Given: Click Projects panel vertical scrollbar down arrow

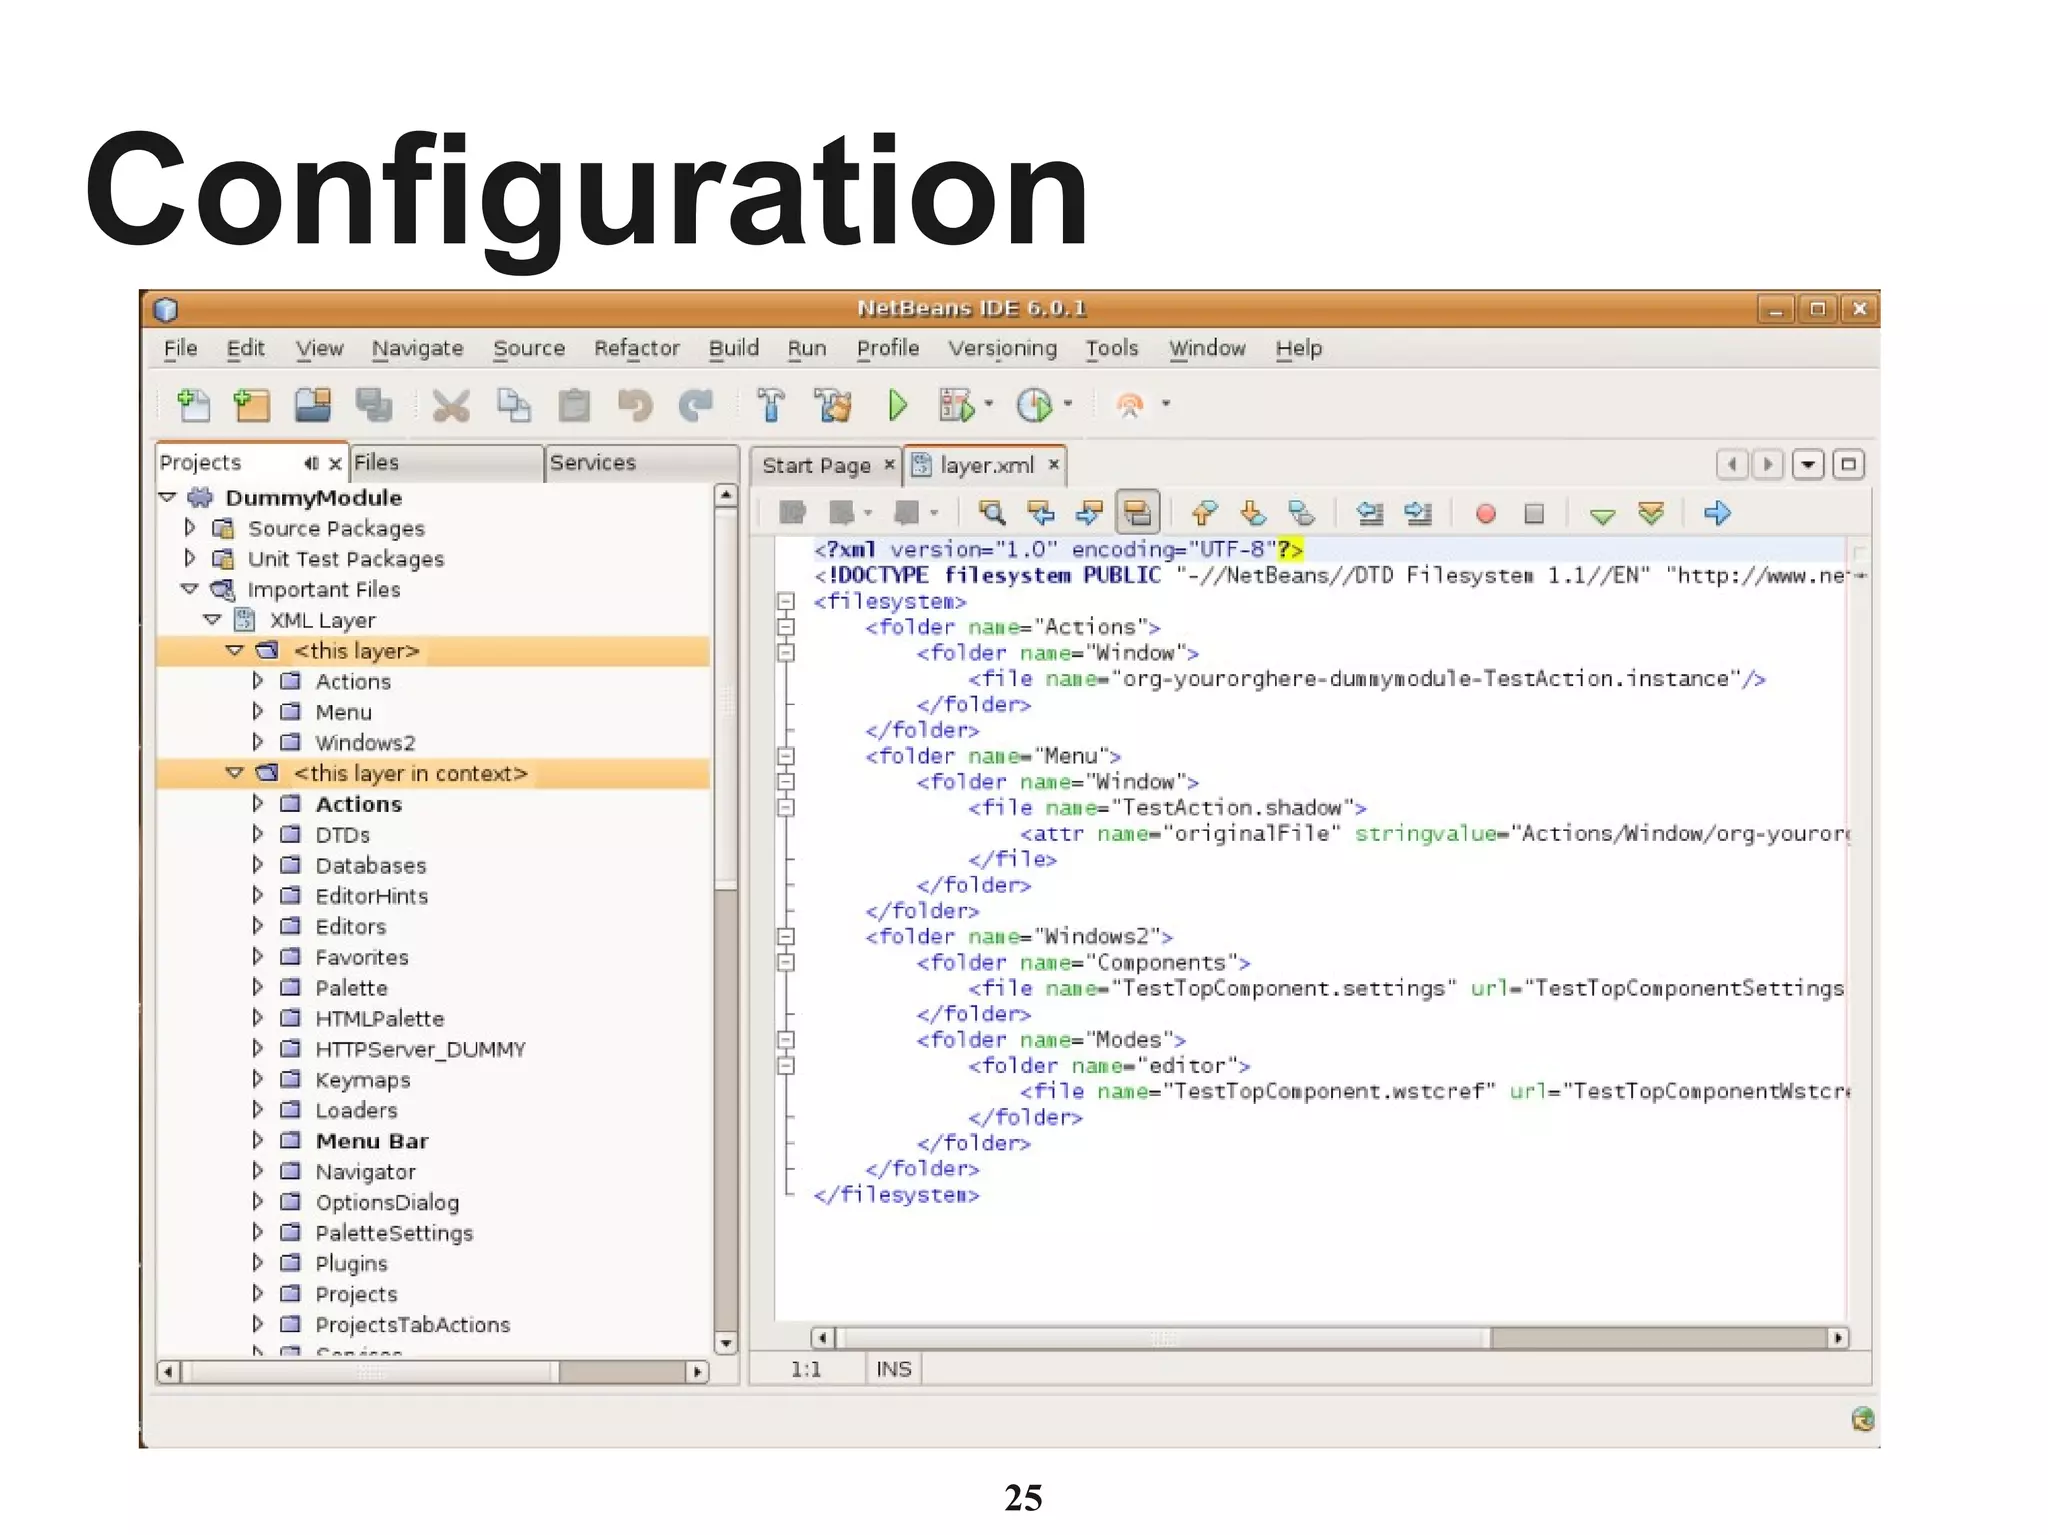Looking at the screenshot, I should click(726, 1342).
